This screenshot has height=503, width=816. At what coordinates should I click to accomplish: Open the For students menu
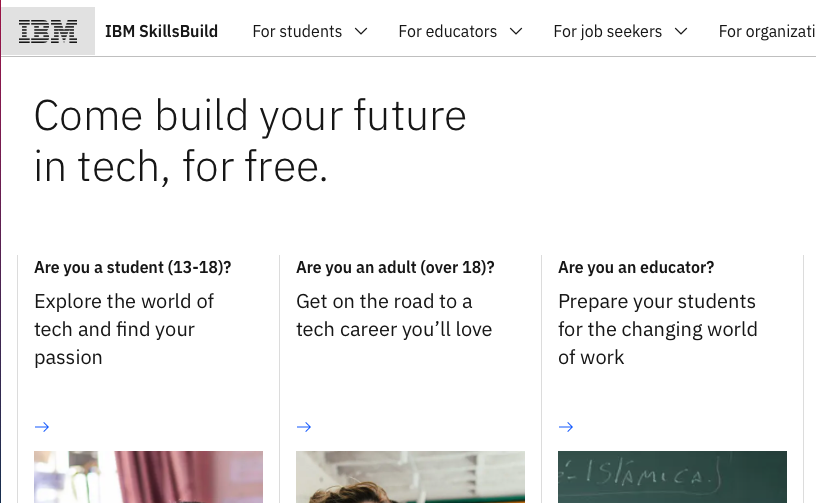point(297,32)
